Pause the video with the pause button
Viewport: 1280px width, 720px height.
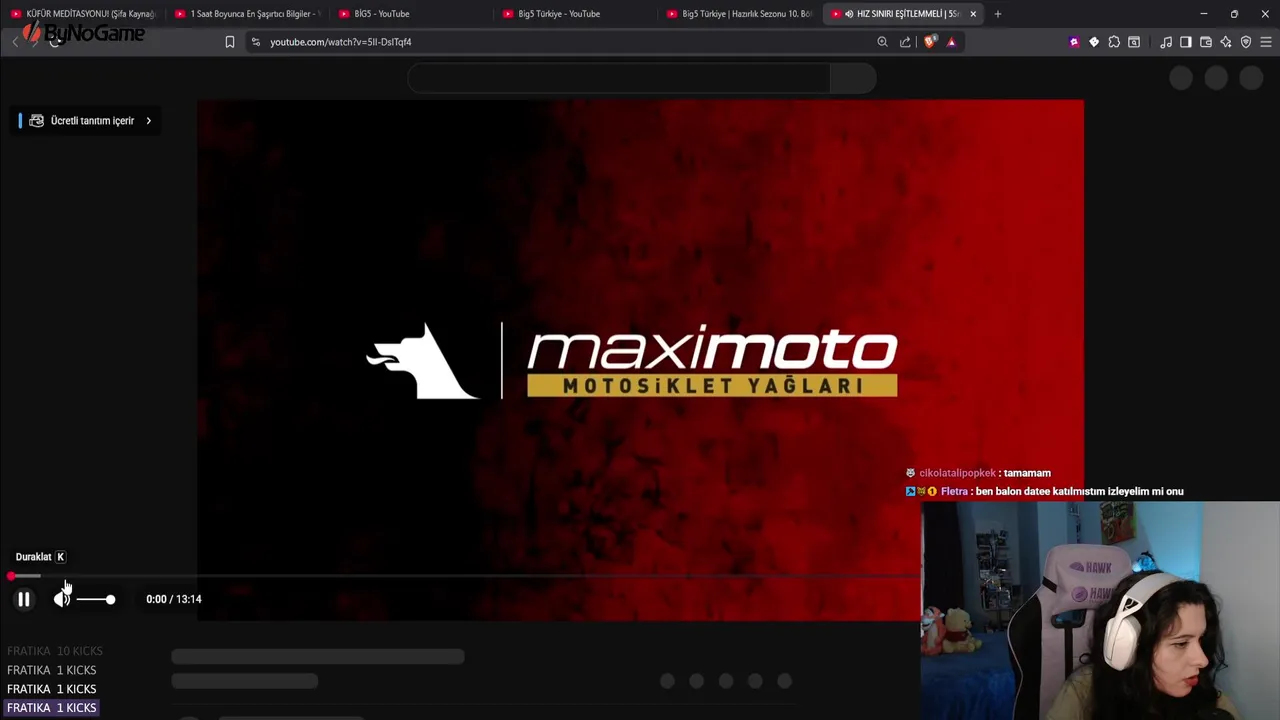[24, 599]
